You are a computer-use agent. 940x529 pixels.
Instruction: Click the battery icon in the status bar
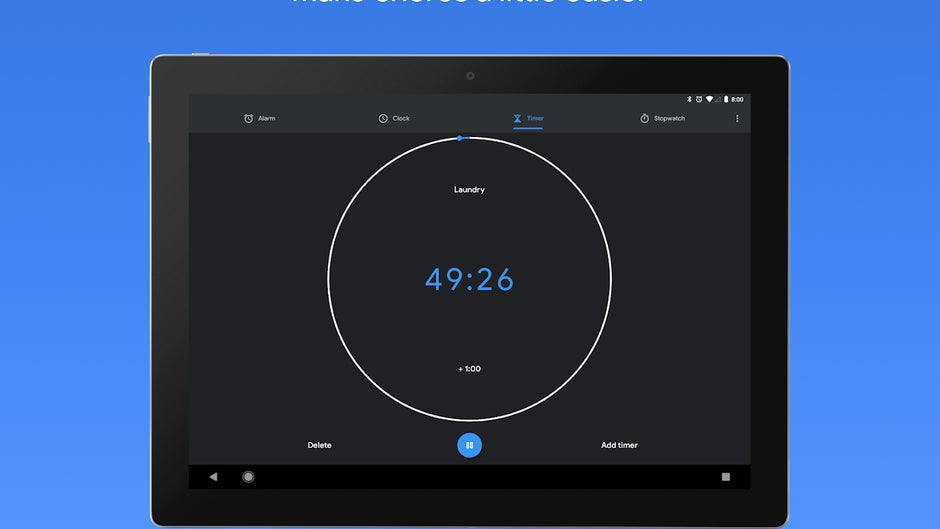(x=726, y=100)
